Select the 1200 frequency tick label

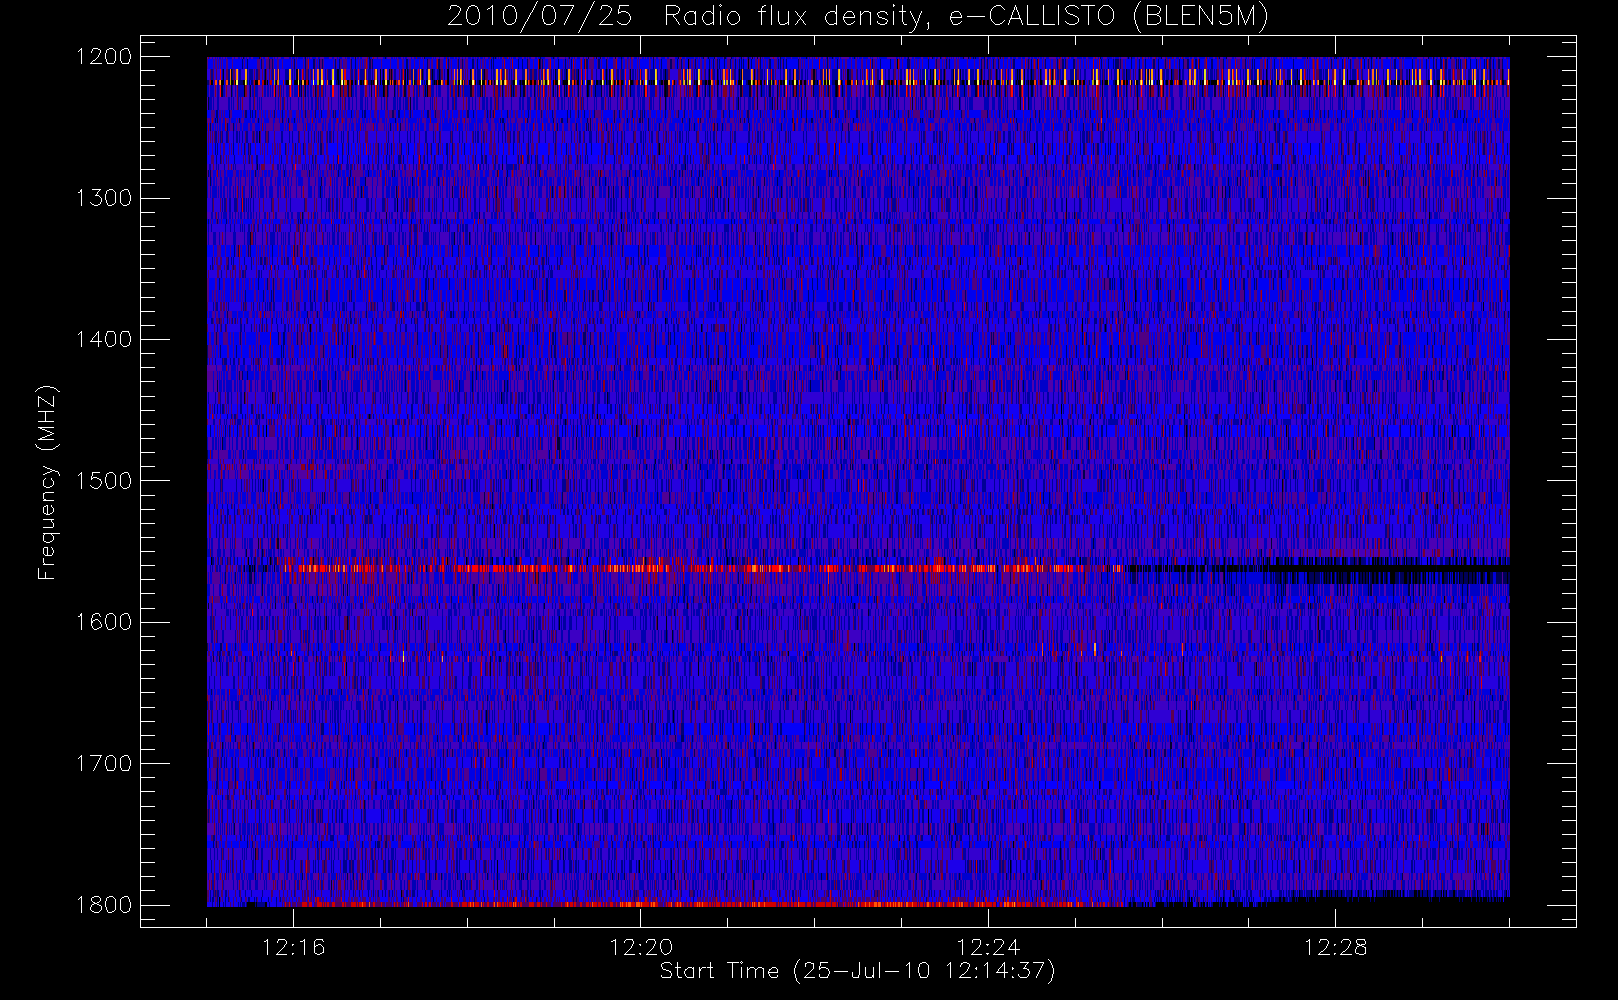tap(104, 57)
